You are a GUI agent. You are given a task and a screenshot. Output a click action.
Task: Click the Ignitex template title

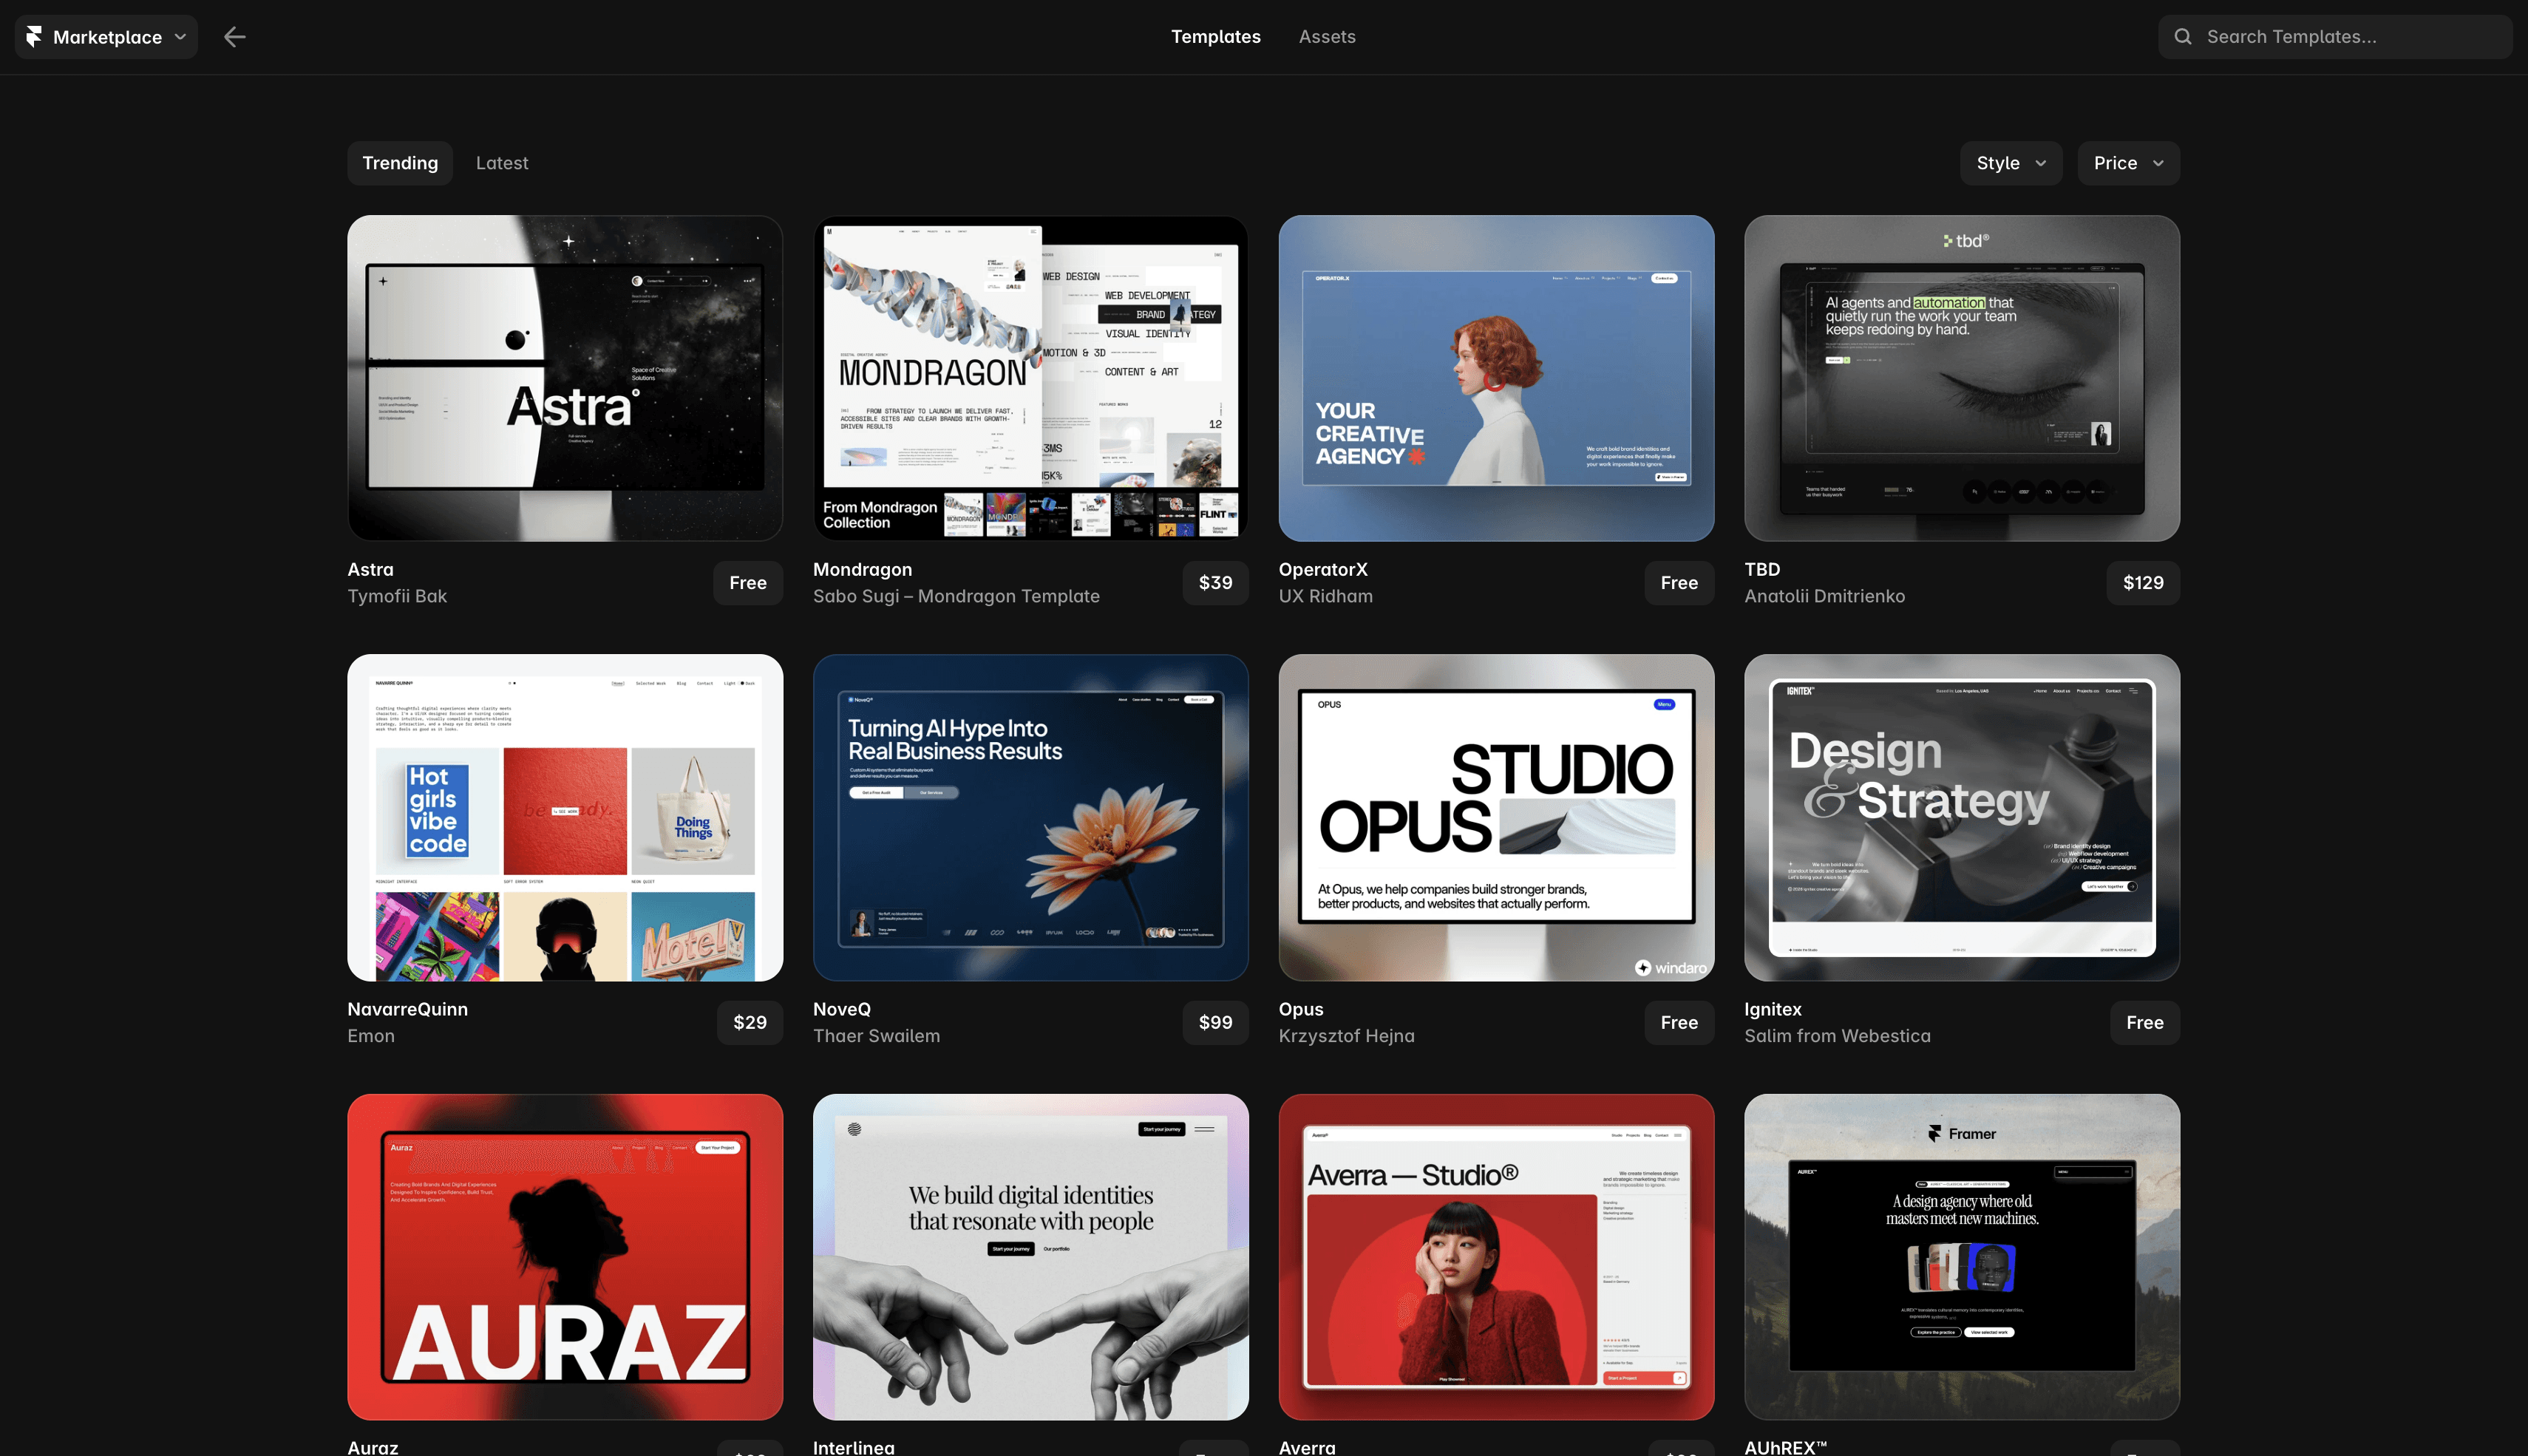point(1773,1009)
